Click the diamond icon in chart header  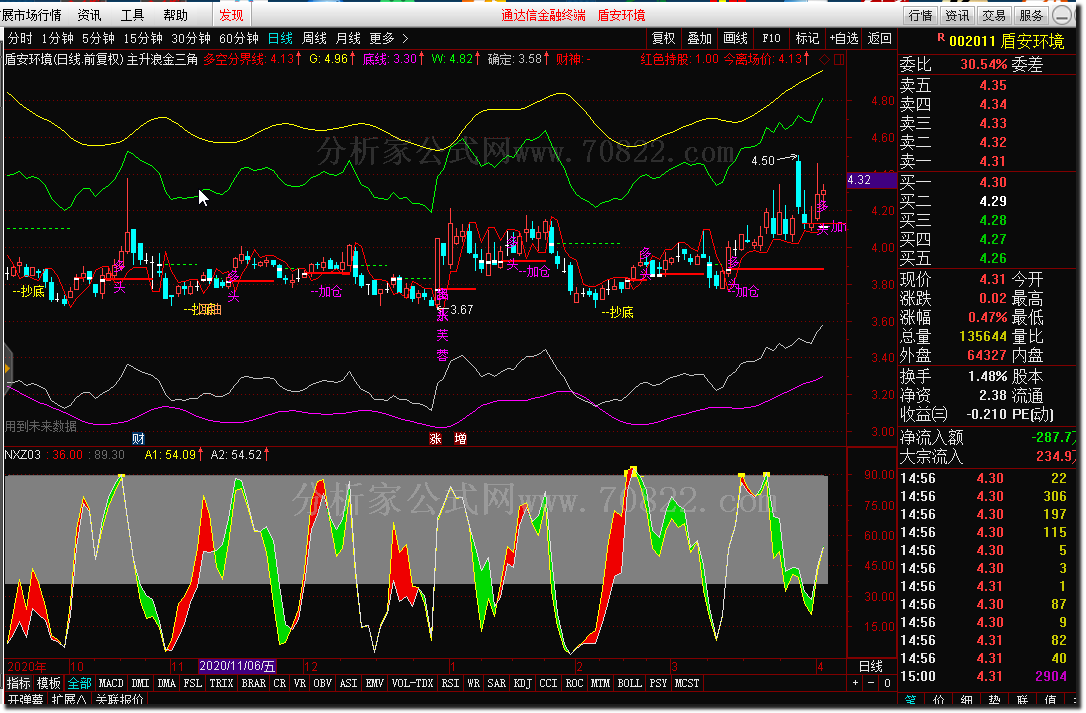(x=824, y=59)
